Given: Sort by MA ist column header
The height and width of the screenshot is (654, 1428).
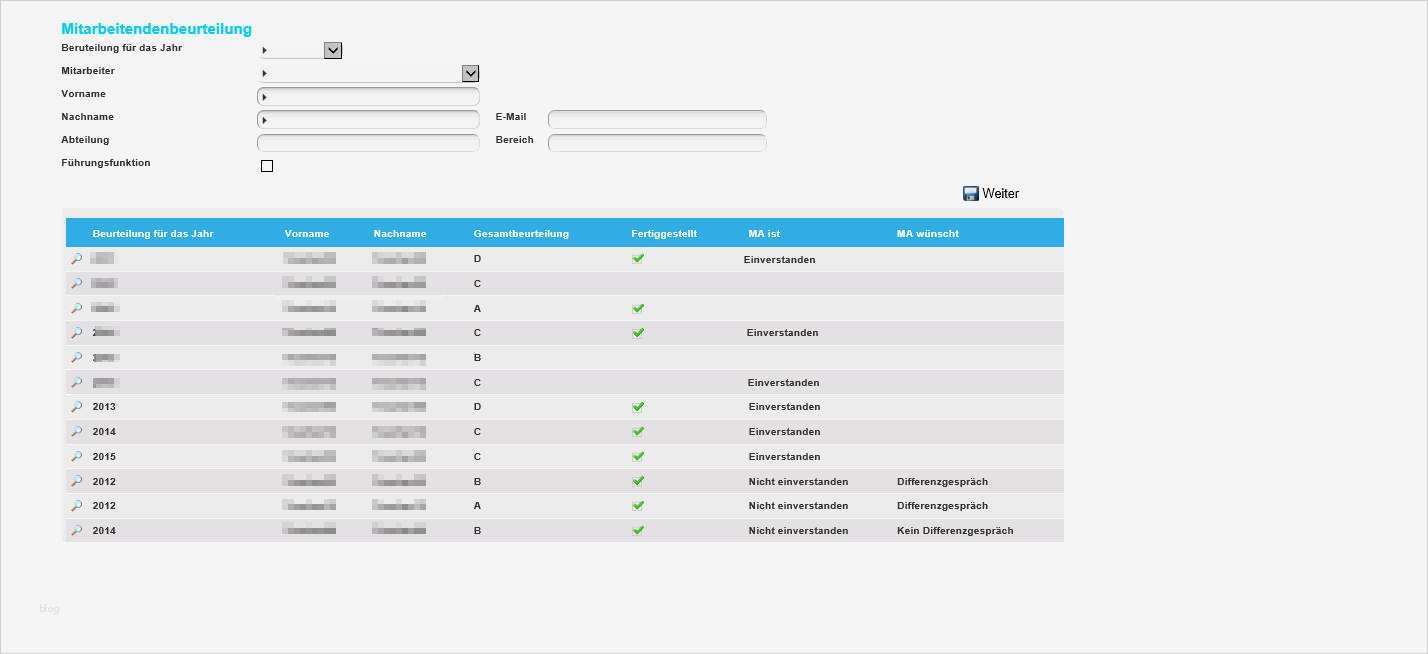Looking at the screenshot, I should (764, 234).
